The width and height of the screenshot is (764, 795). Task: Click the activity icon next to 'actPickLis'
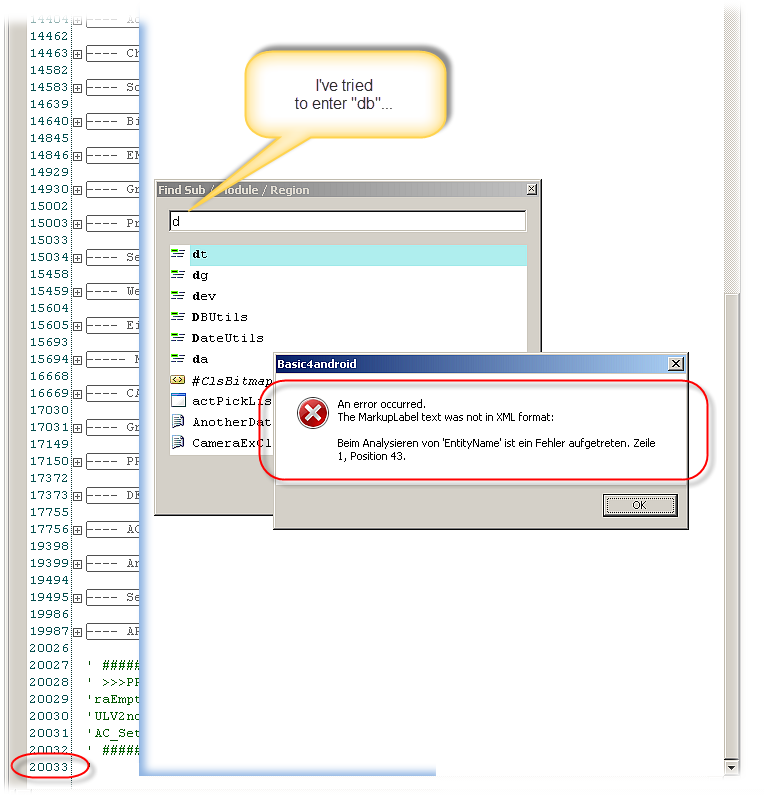(178, 400)
